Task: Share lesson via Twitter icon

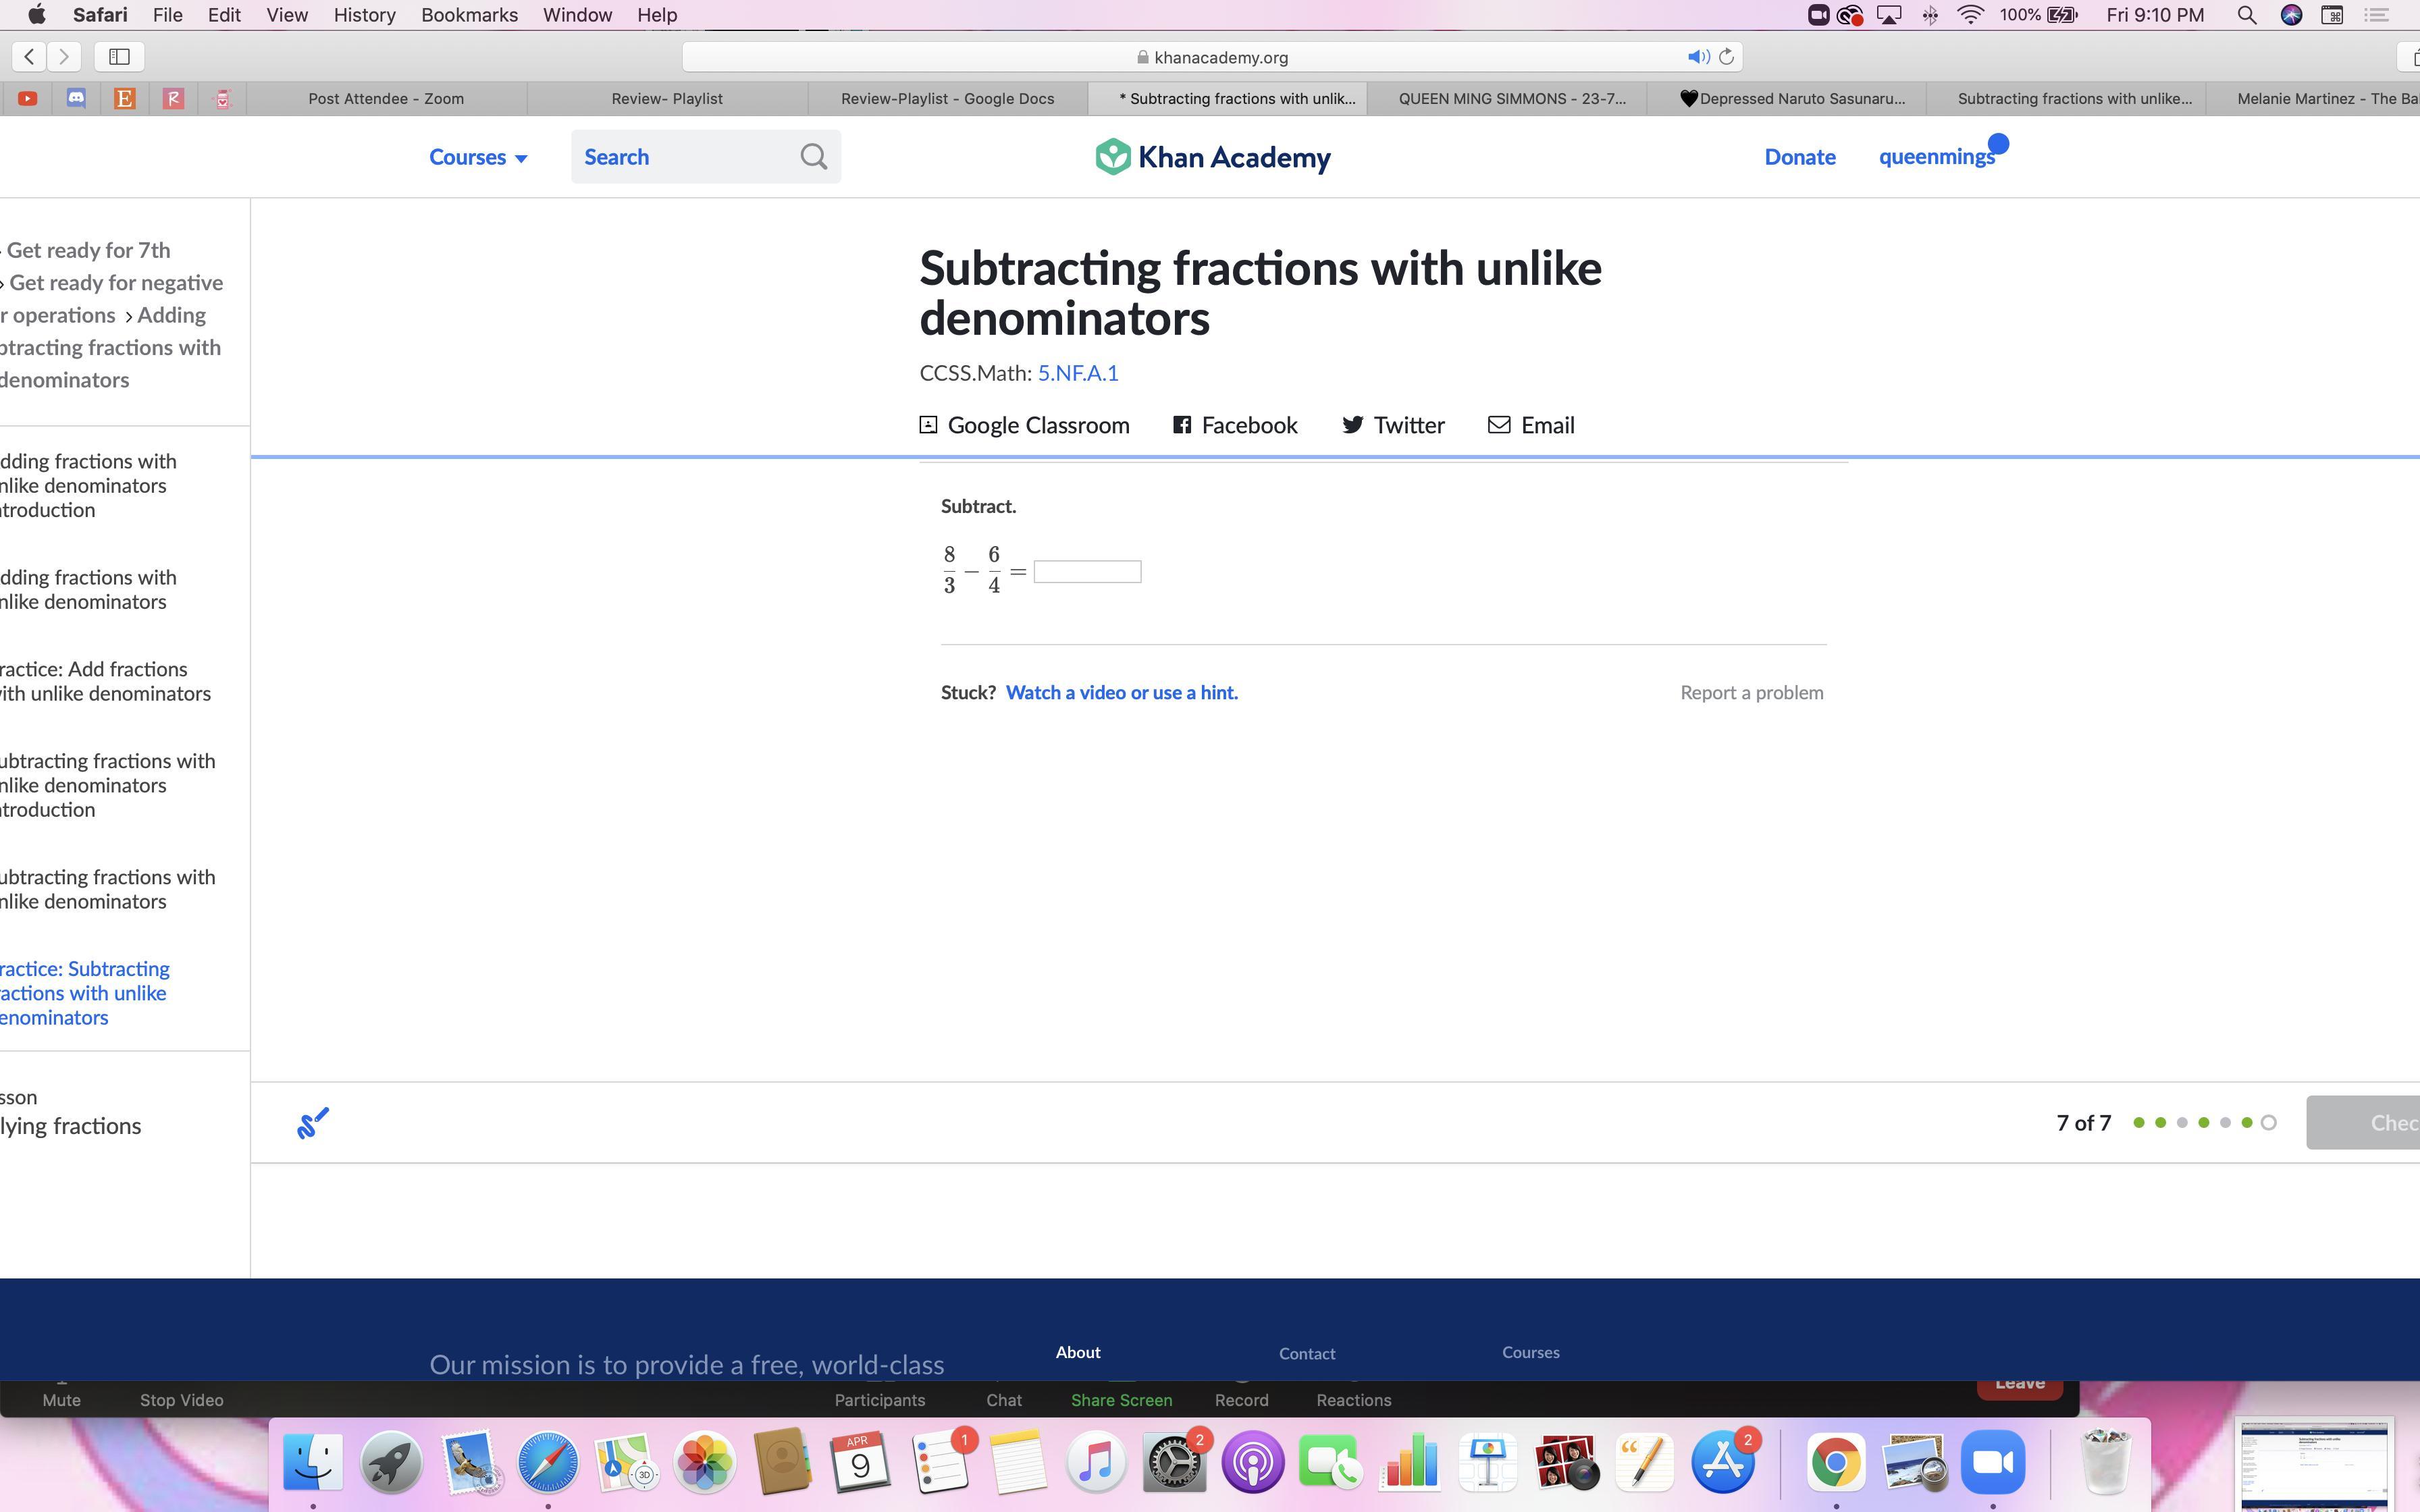Action: pos(1352,425)
